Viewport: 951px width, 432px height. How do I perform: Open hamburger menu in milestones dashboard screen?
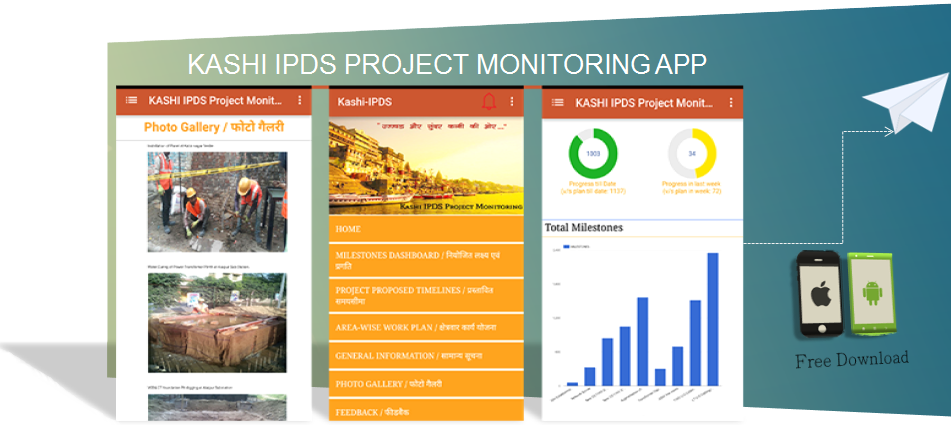point(558,103)
